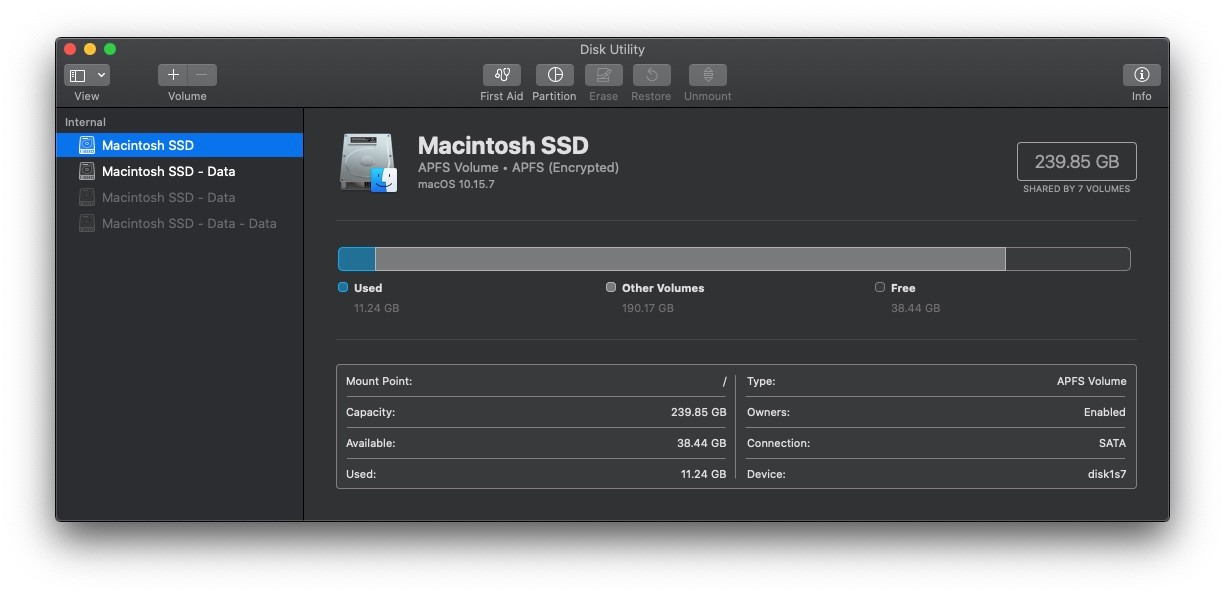Click the 239.85 GB capacity box

pyautogui.click(x=1076, y=162)
